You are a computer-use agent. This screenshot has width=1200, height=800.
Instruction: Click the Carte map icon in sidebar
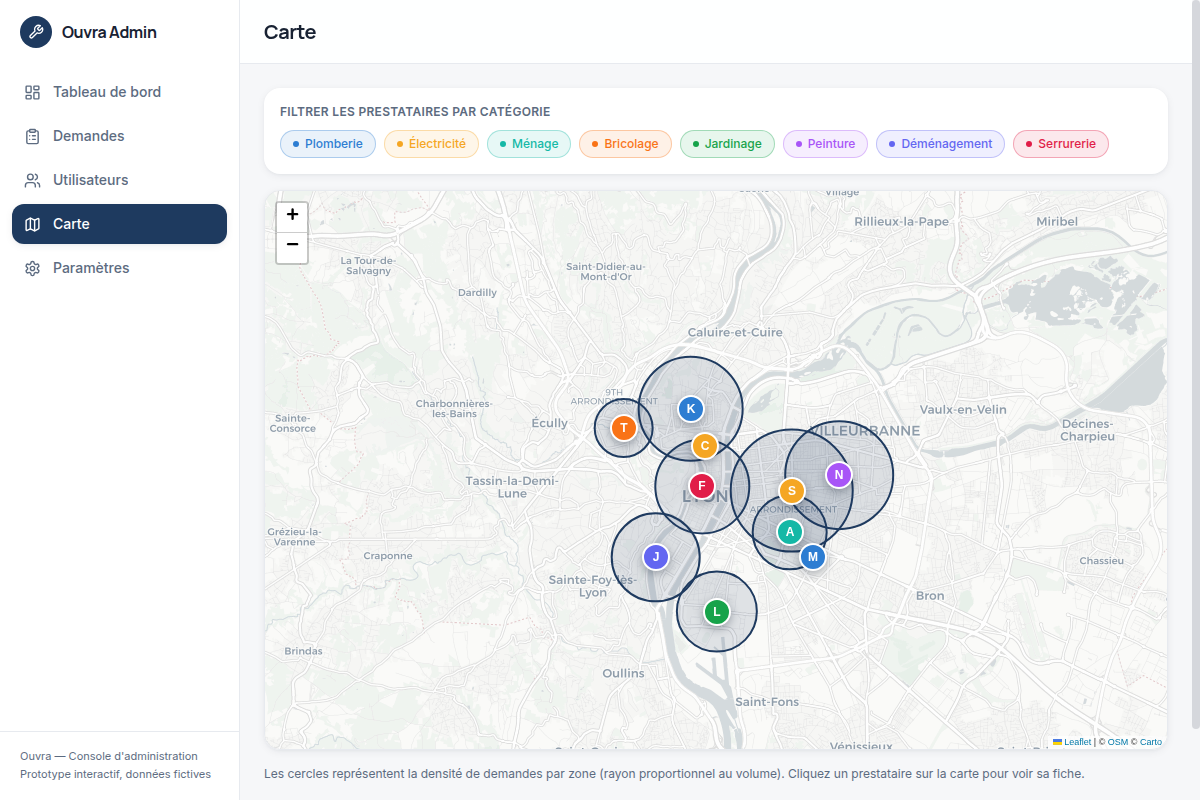(32, 224)
